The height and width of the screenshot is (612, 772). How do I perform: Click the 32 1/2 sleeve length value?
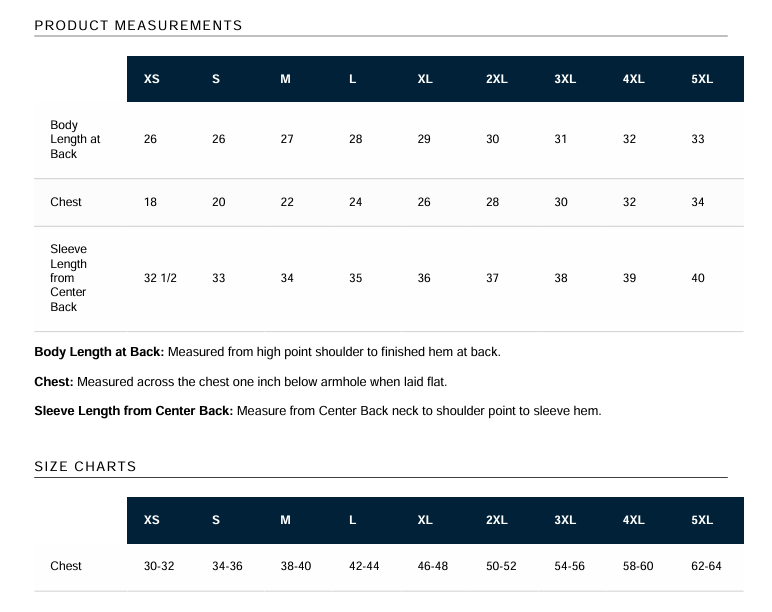pos(160,278)
